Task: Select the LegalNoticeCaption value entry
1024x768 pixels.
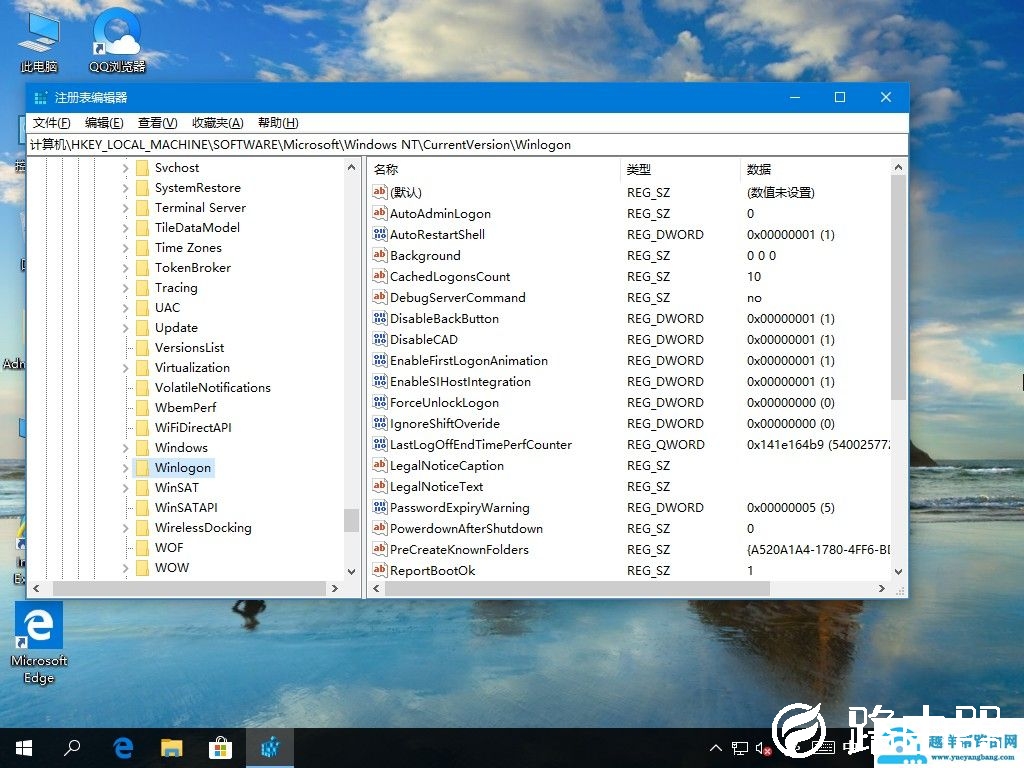Action: click(446, 465)
